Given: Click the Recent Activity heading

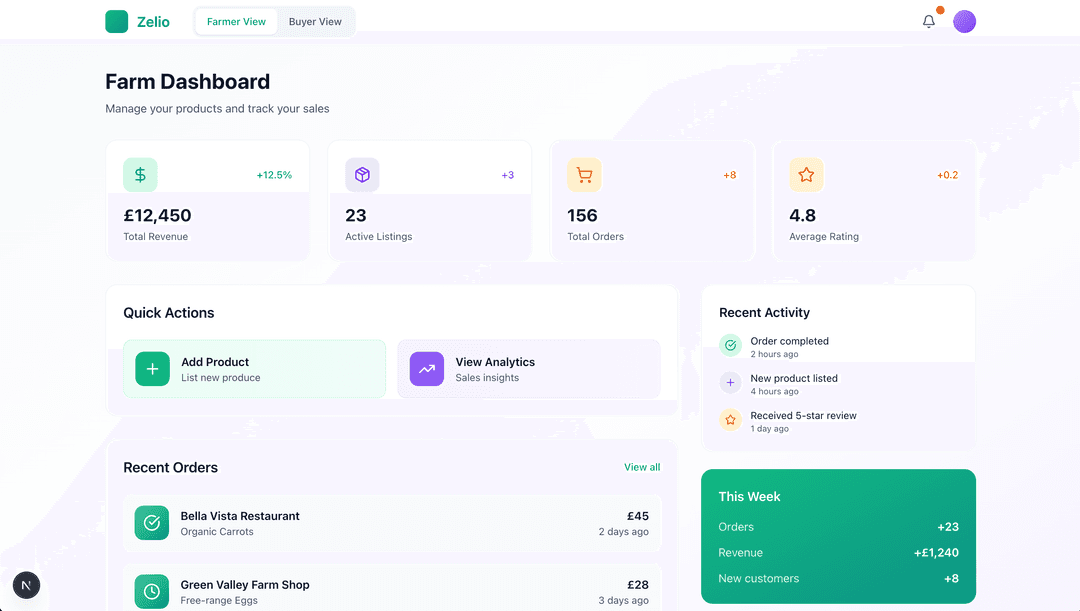Looking at the screenshot, I should click(x=765, y=313).
